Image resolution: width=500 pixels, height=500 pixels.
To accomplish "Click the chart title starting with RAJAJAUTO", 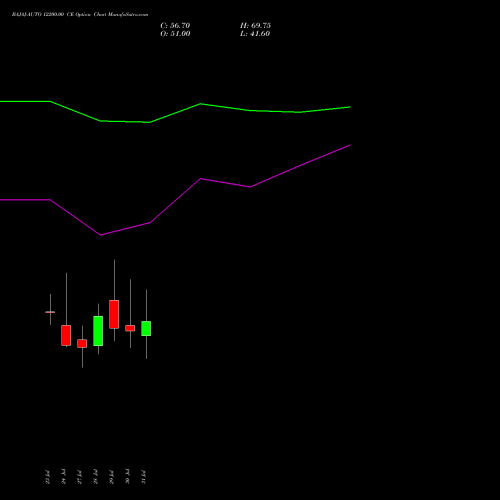I will [x=80, y=15].
